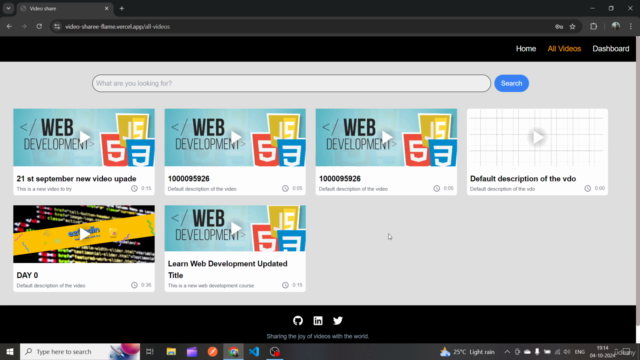
Task: Click browser back arrow
Action: click(9, 27)
